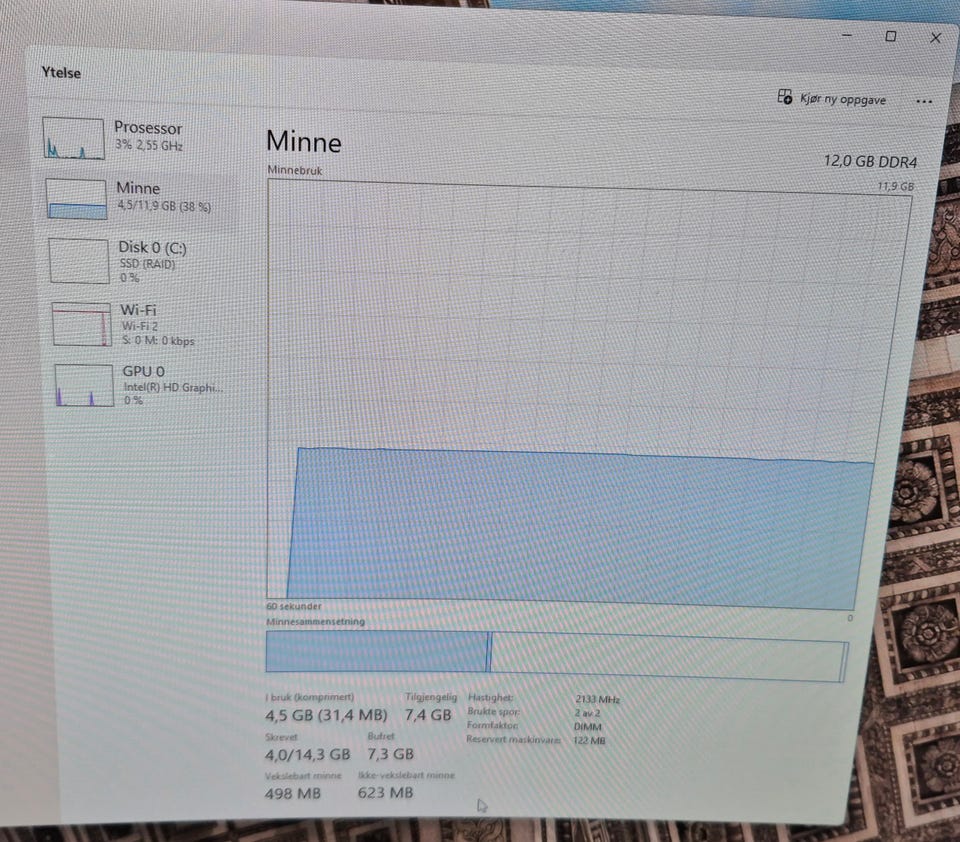Click the '623 MB' ikke-vekslebart minne value
Viewport: 960px width, 842px height.
click(385, 793)
